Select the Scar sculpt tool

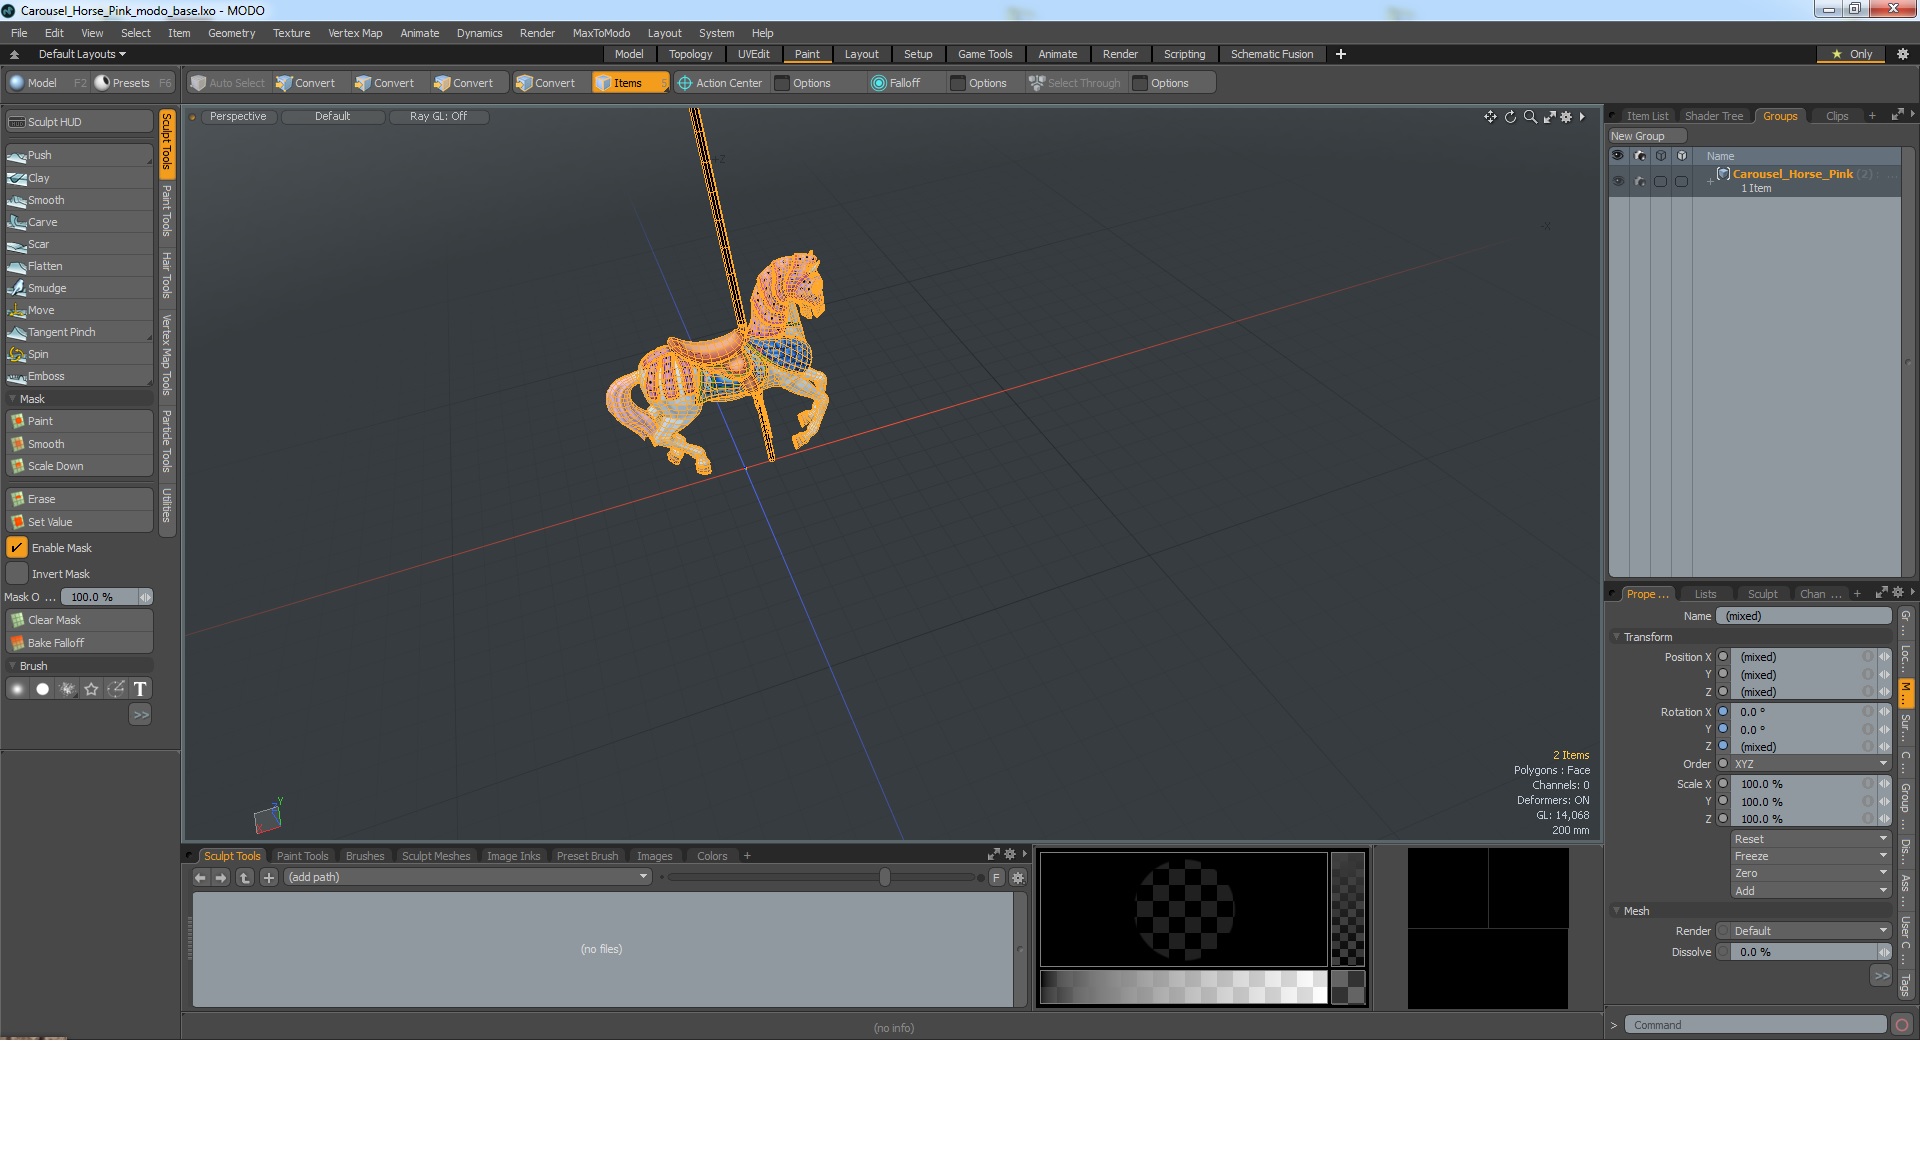(79, 244)
